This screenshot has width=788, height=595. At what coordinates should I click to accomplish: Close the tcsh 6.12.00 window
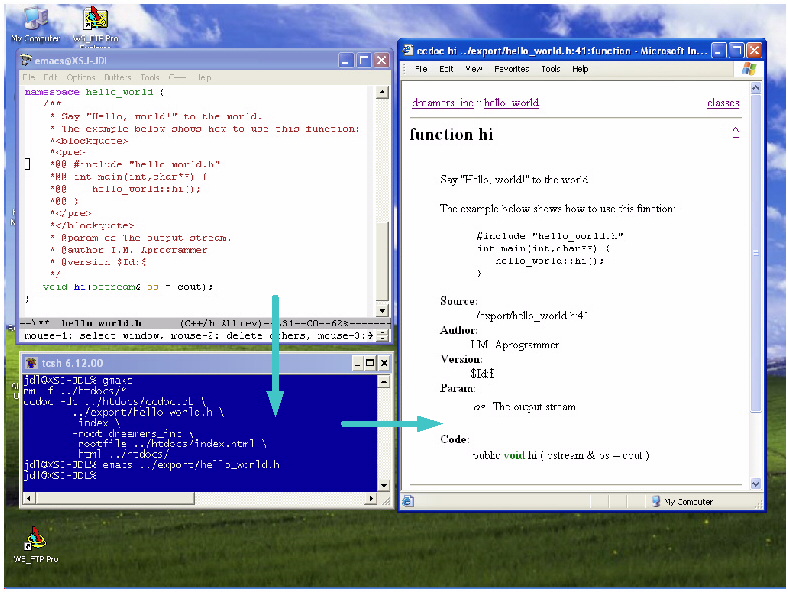[x=383, y=363]
